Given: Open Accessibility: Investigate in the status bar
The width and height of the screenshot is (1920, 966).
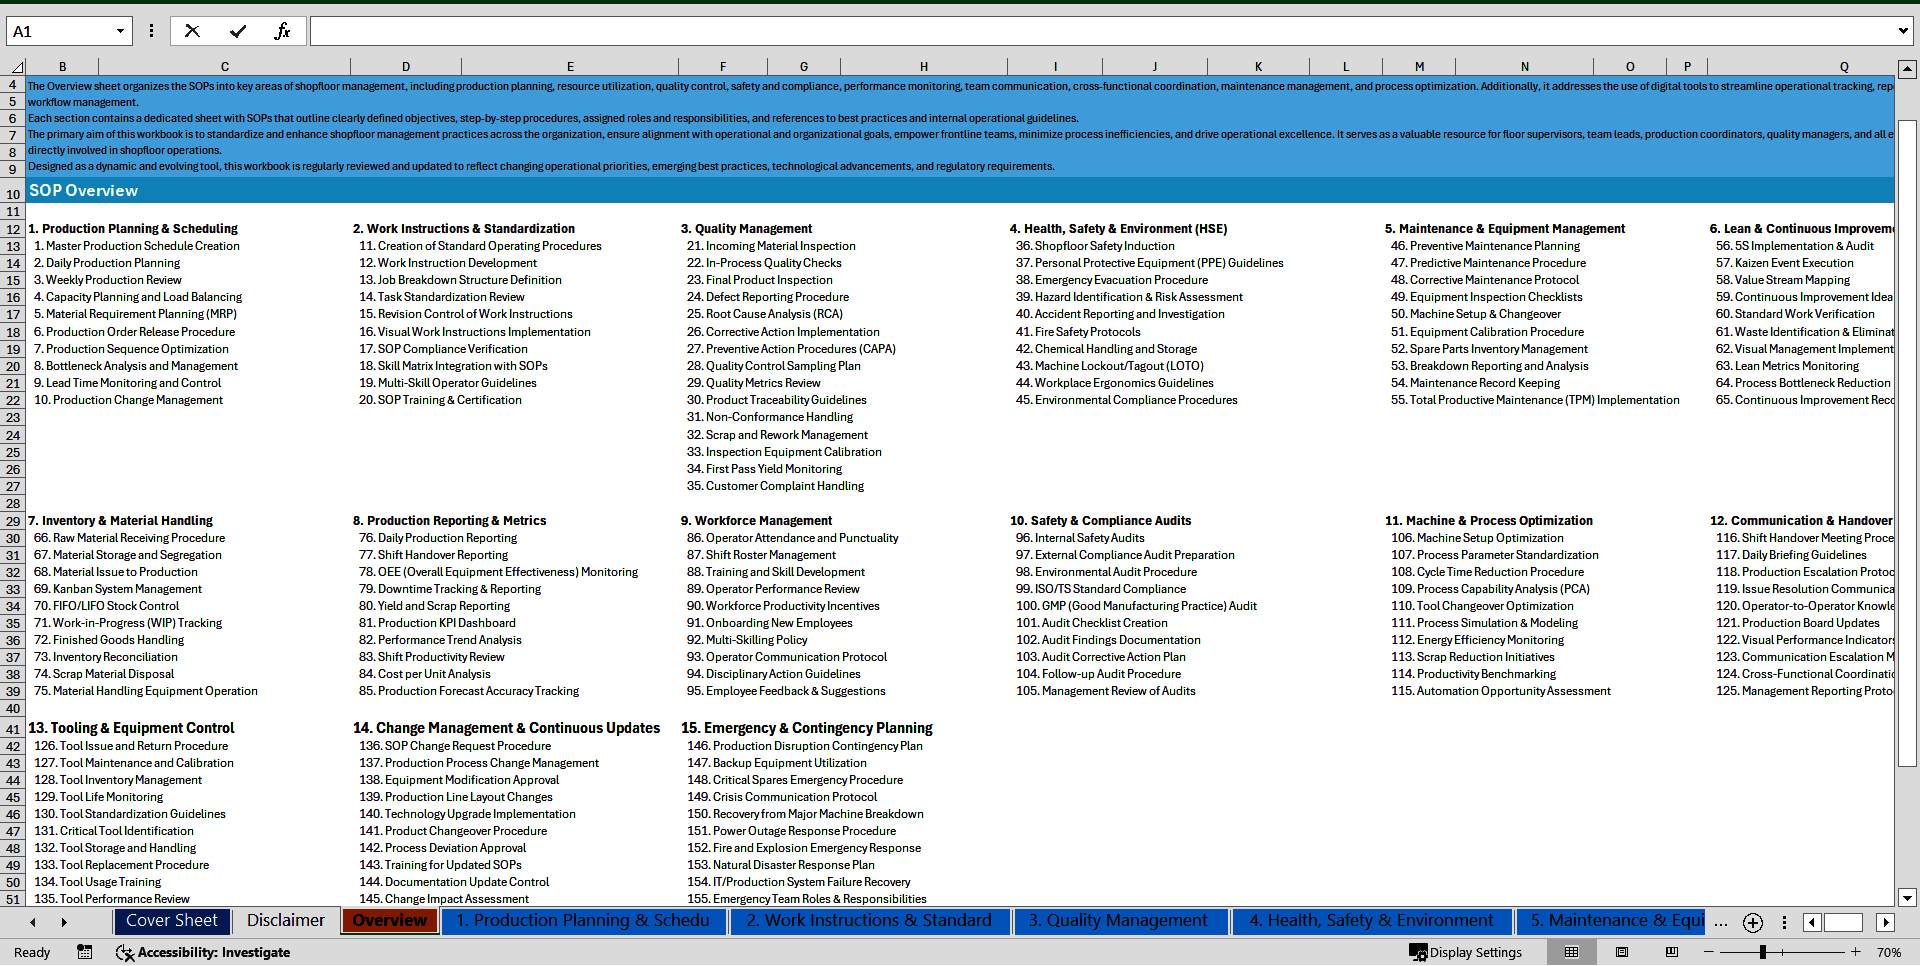Looking at the screenshot, I should point(203,953).
